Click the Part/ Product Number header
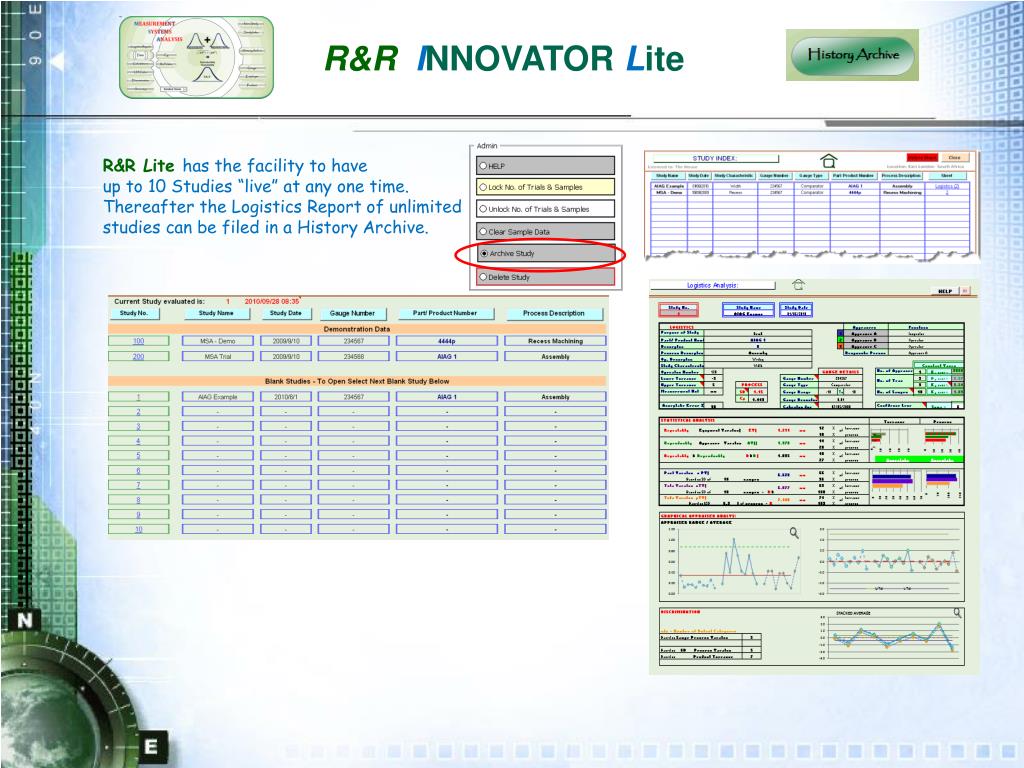This screenshot has width=1024, height=768. (445, 313)
